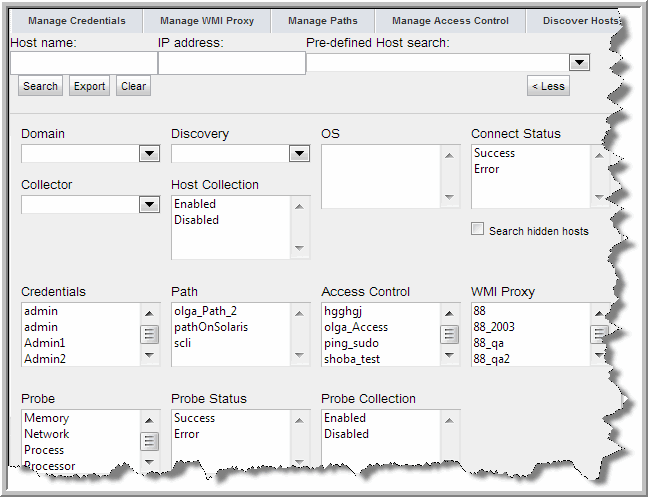Enable the Search hidden hosts checkbox

coord(478,230)
